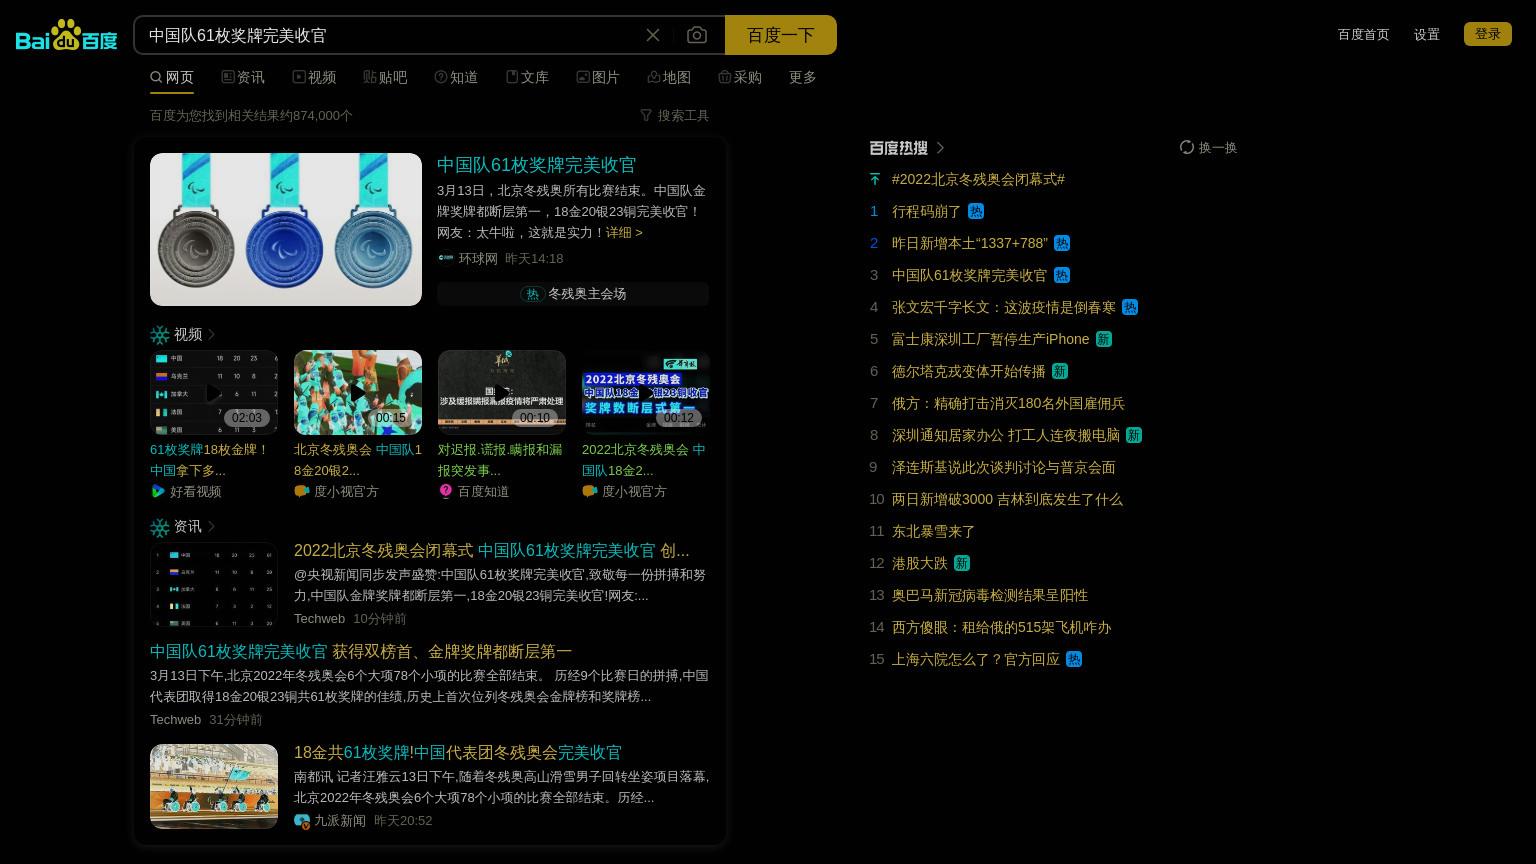The width and height of the screenshot is (1536, 864).
Task: Click the 百度一下 search button
Action: click(x=781, y=35)
